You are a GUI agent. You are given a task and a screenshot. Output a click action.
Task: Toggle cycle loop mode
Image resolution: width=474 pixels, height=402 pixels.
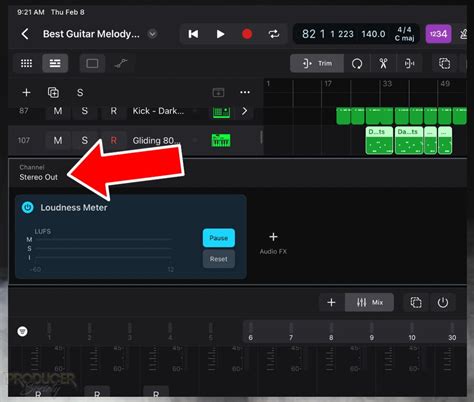(x=274, y=34)
